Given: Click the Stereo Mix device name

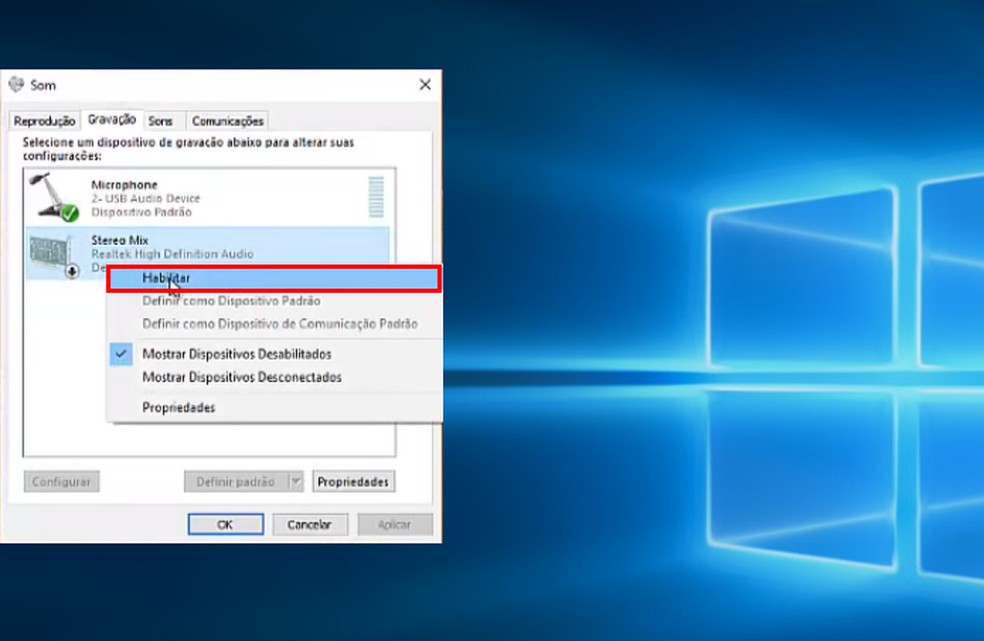Looking at the screenshot, I should 120,240.
